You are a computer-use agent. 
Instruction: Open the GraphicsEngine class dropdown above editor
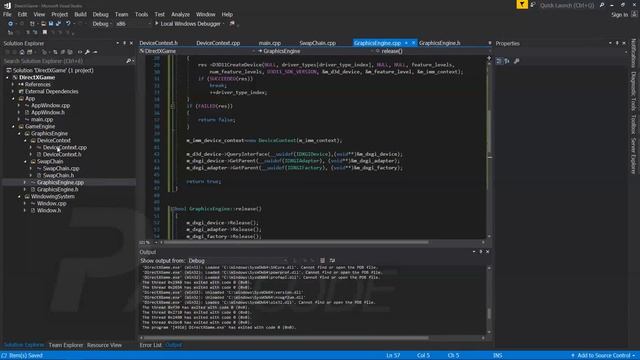(316, 51)
